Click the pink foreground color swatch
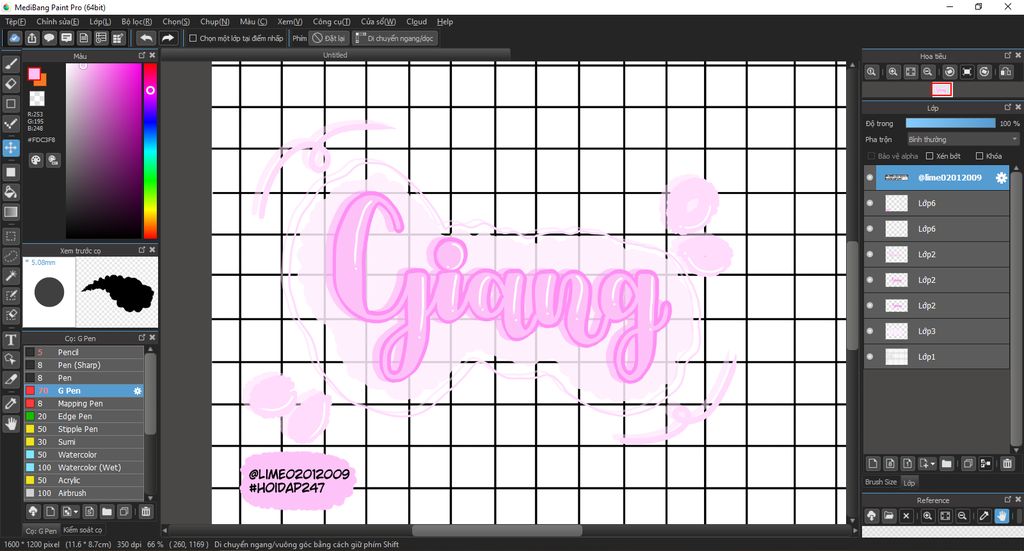This screenshot has width=1024, height=551. click(x=34, y=74)
